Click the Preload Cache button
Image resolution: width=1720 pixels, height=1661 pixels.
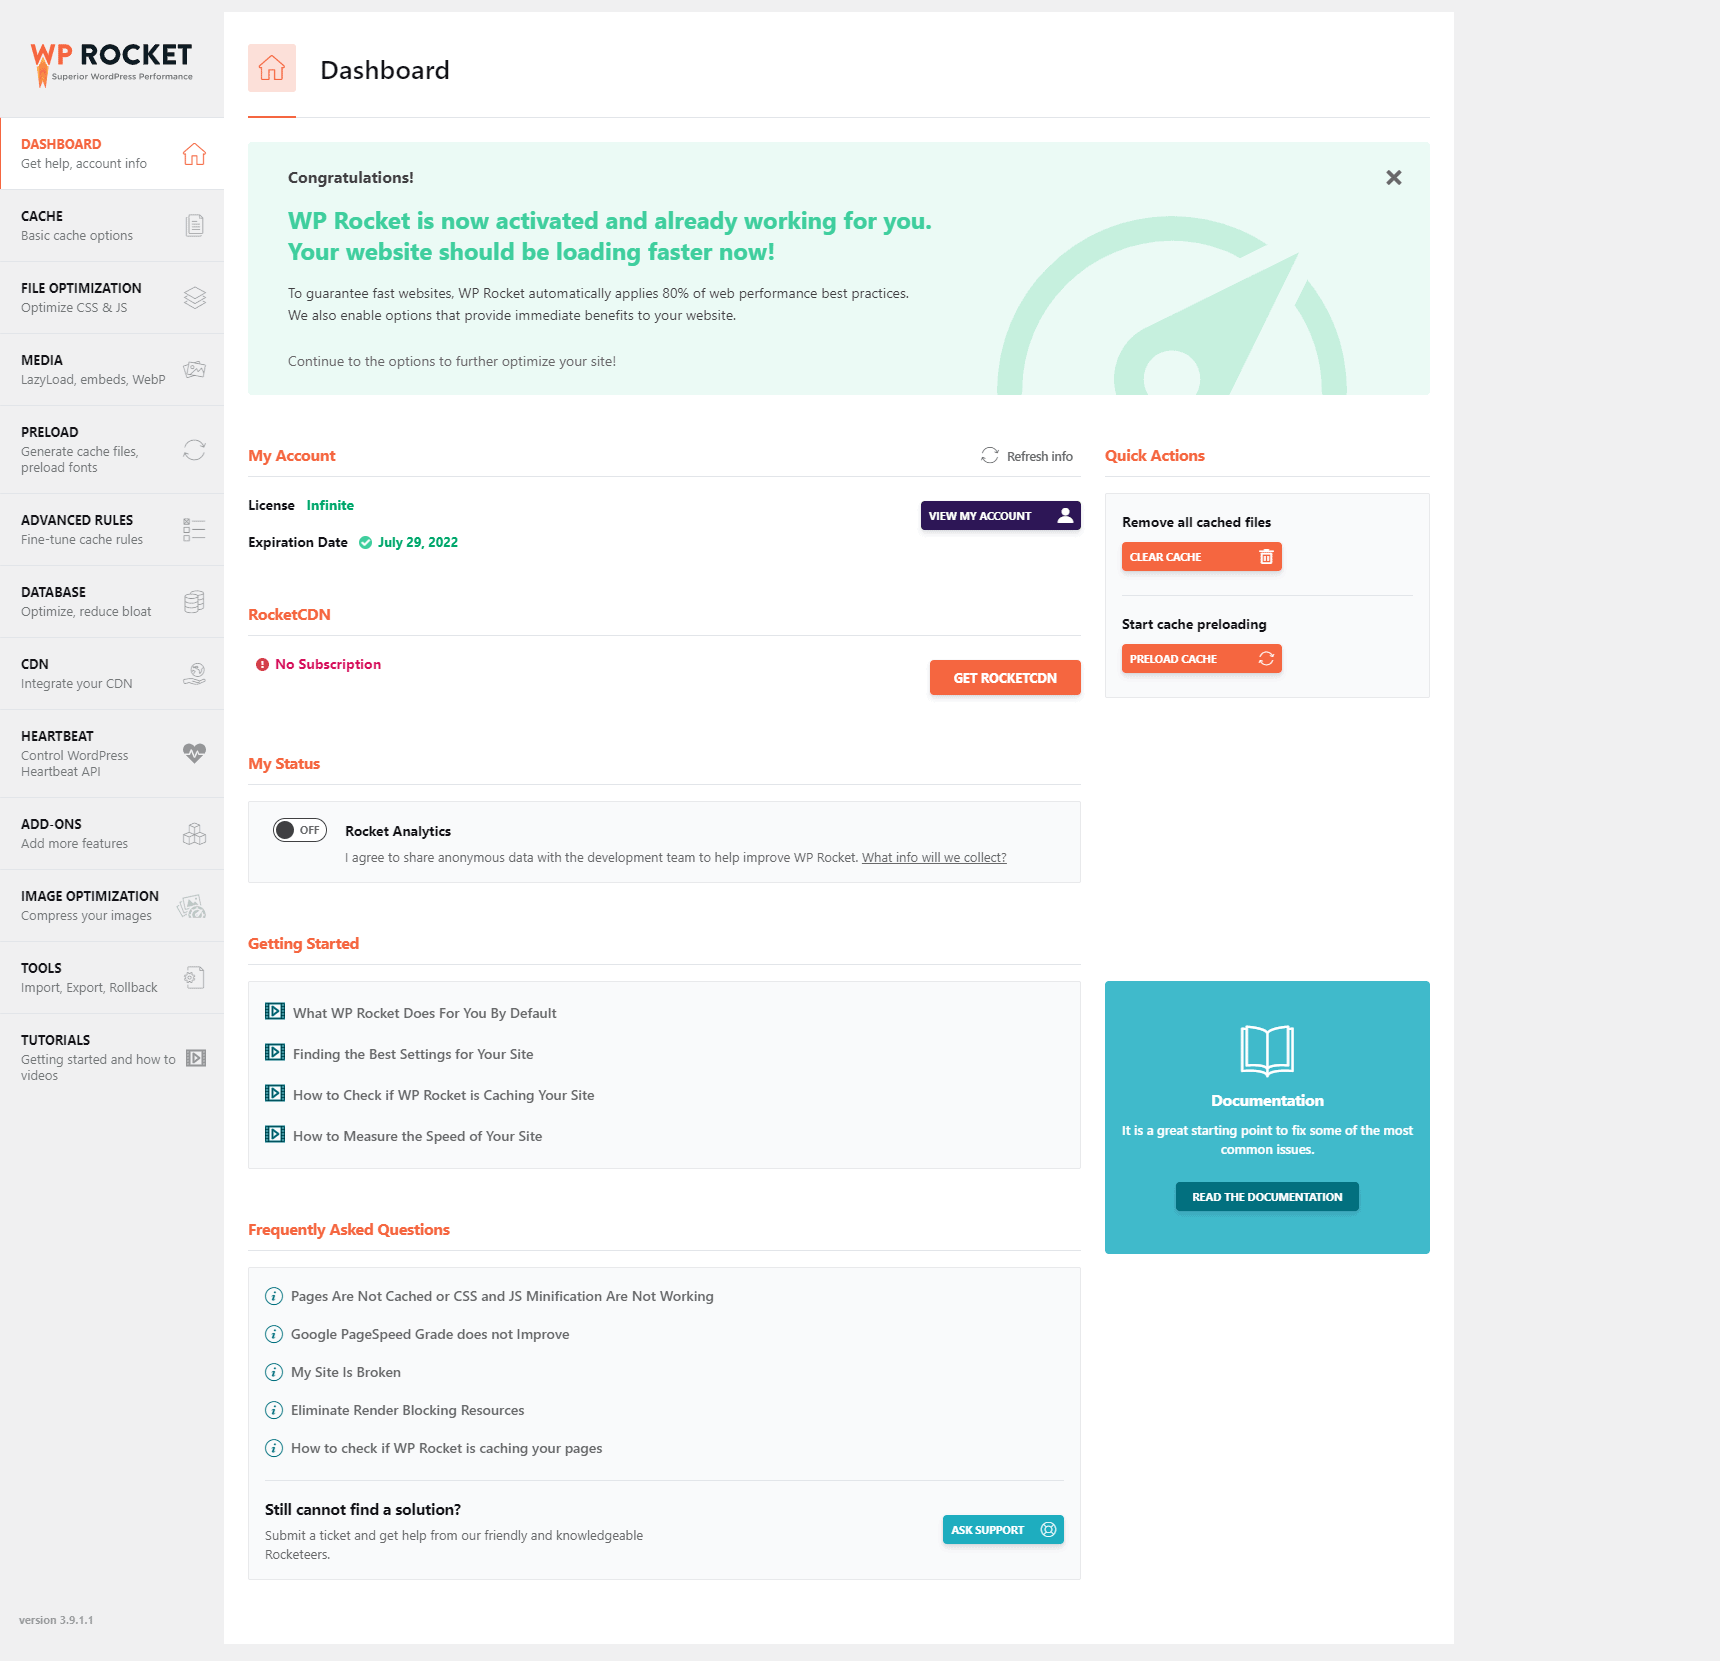(1201, 659)
